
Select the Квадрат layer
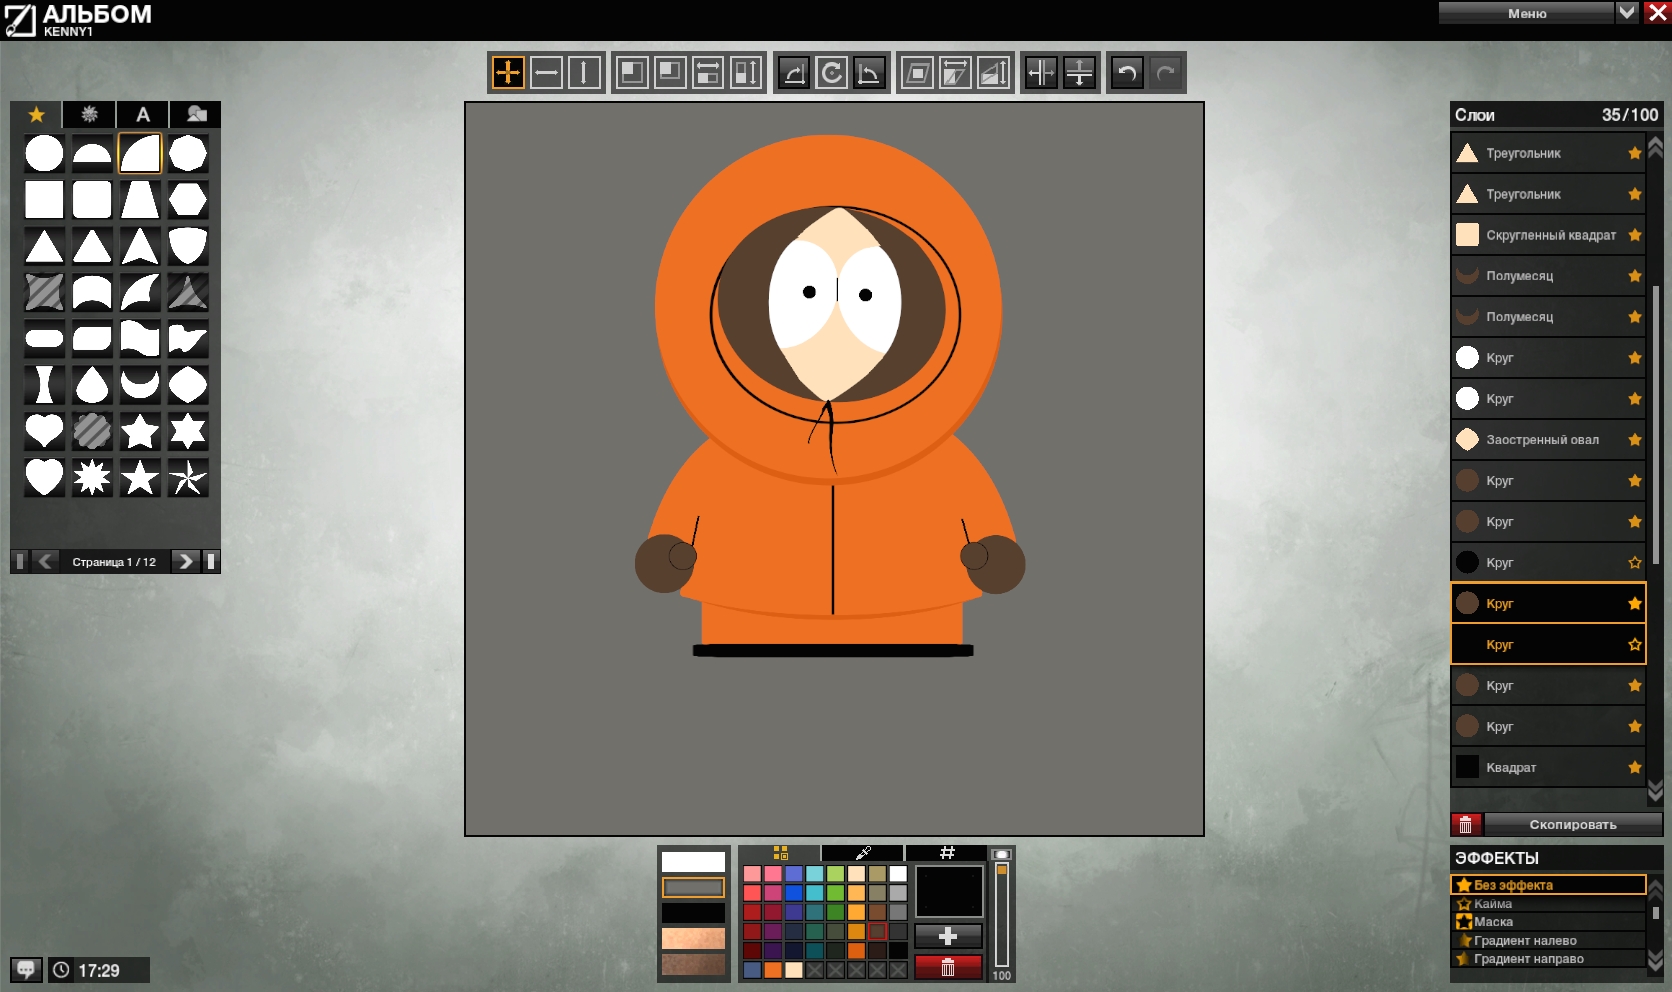(1548, 767)
